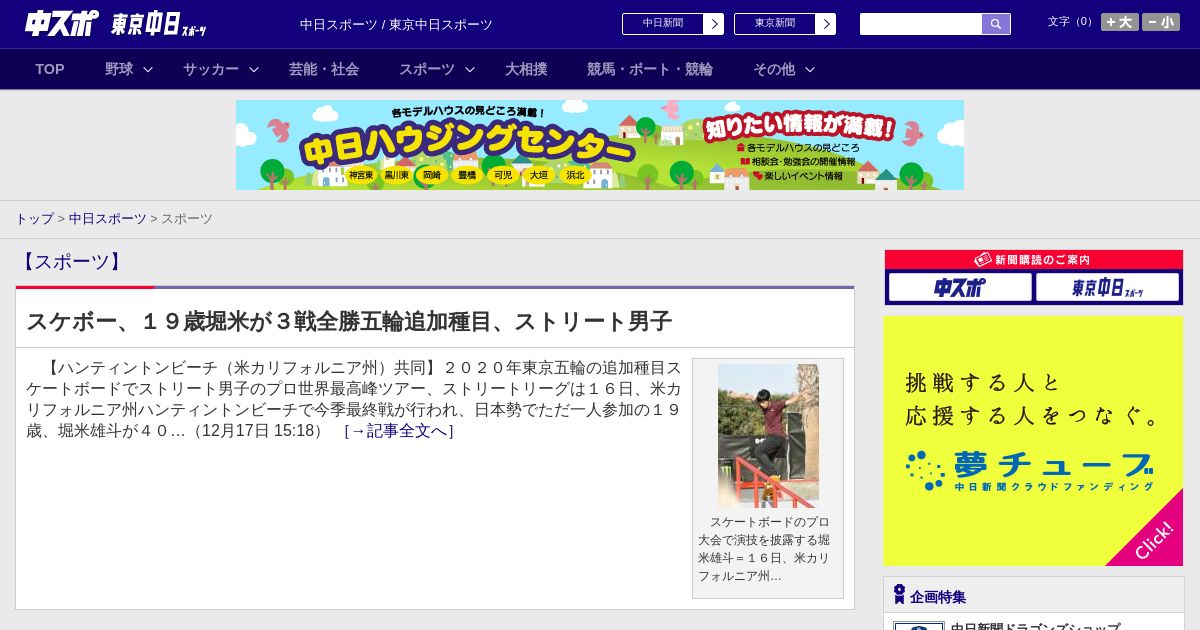Open the 野球 menu item

click(x=119, y=69)
